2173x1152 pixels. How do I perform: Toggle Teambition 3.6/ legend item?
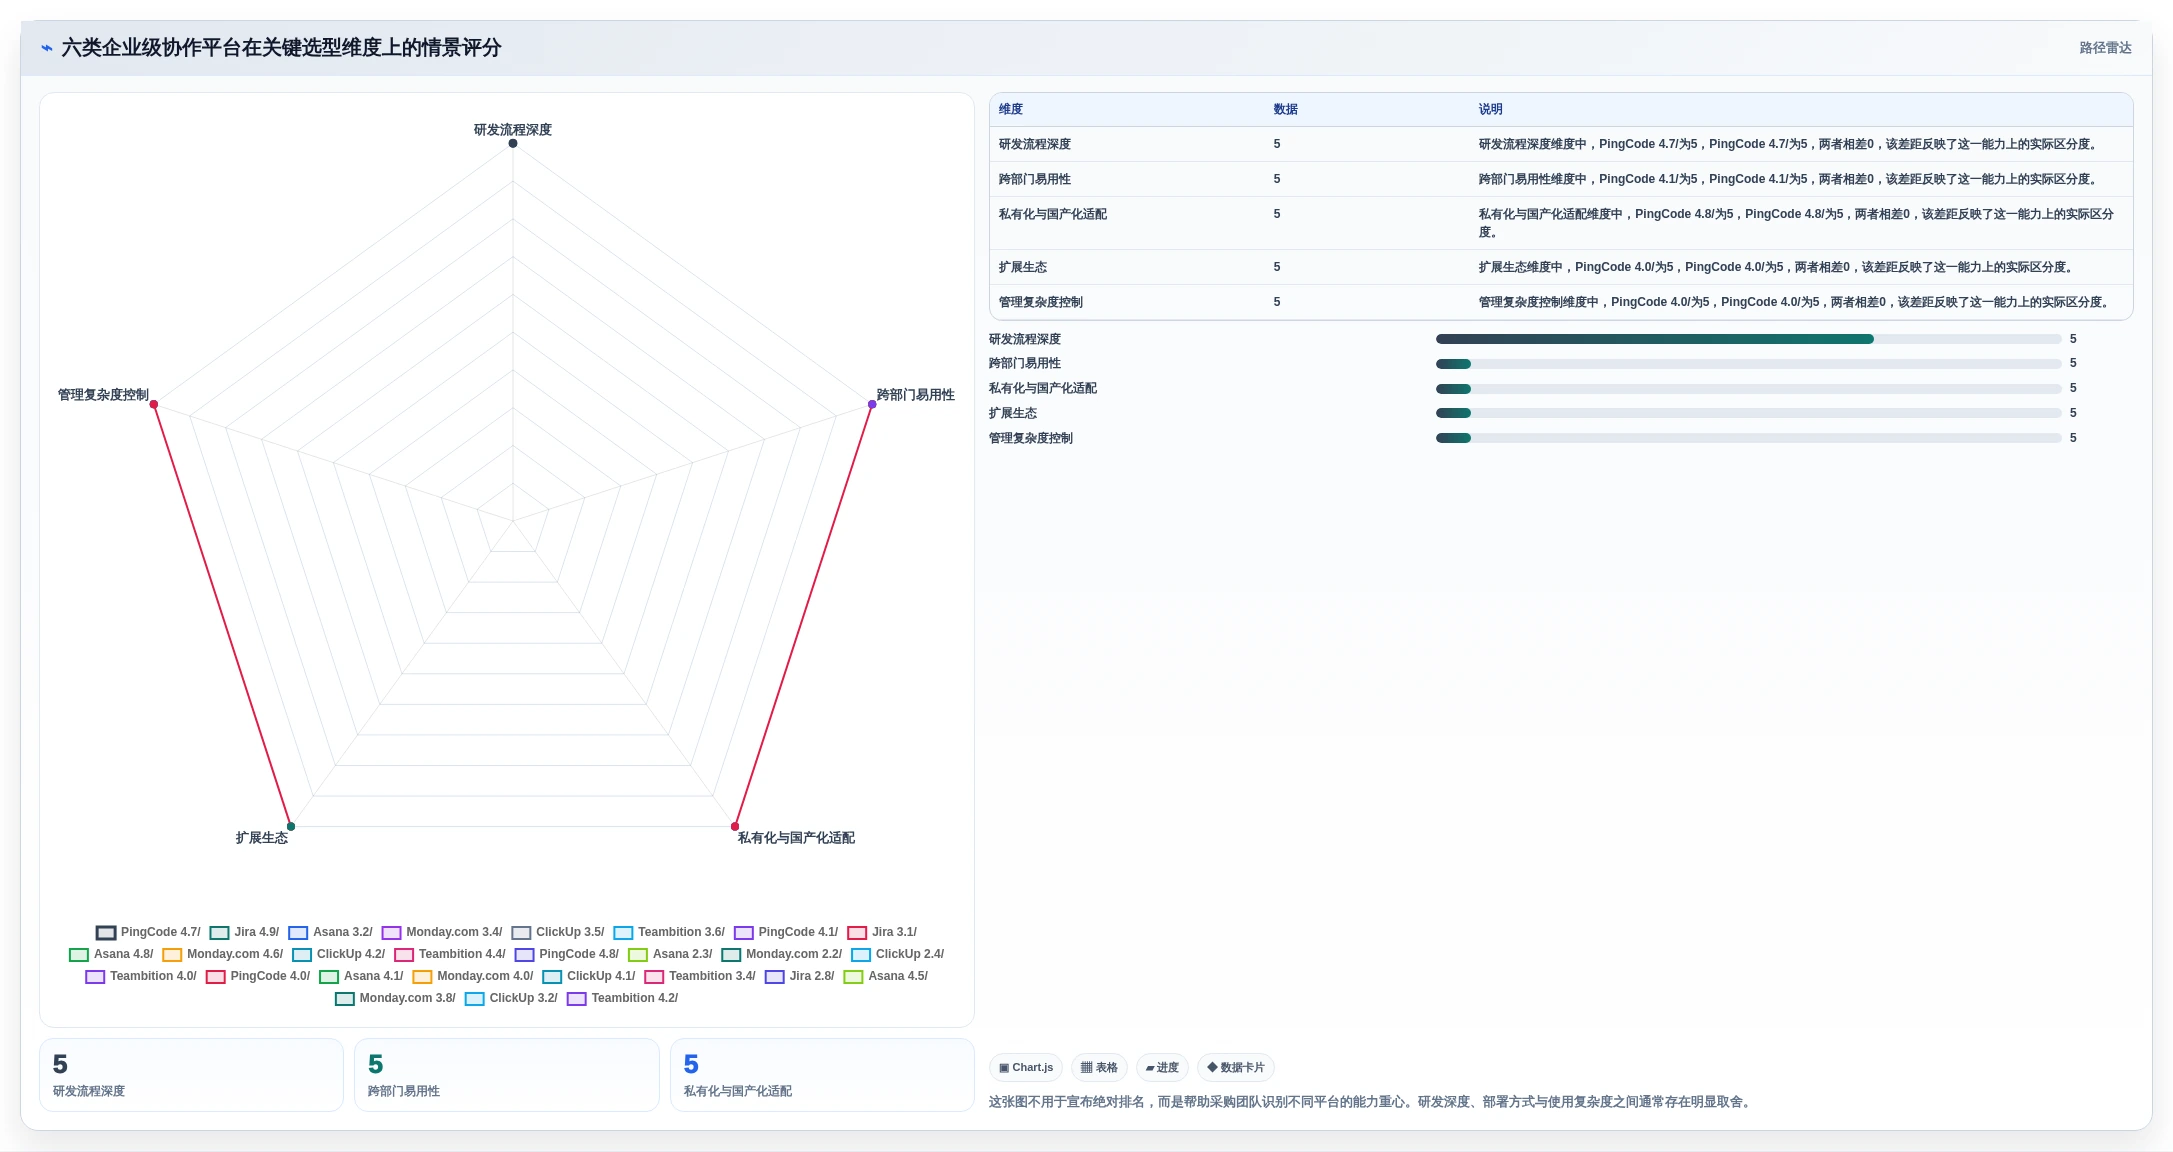(669, 932)
